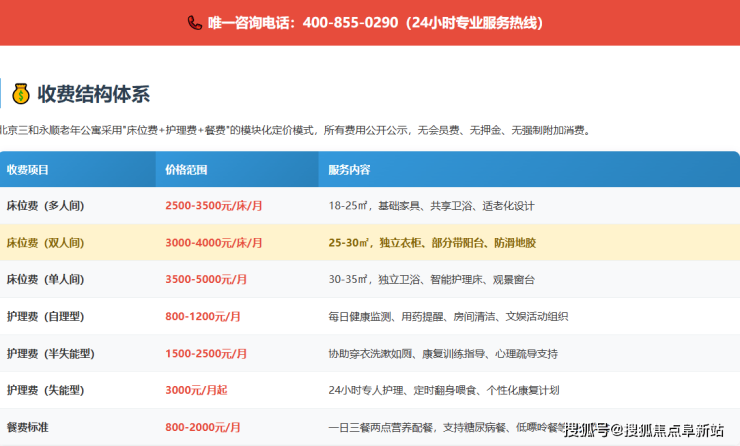Click the price 3000-4000元/床/月
This screenshot has width=740, height=446.
[214, 243]
